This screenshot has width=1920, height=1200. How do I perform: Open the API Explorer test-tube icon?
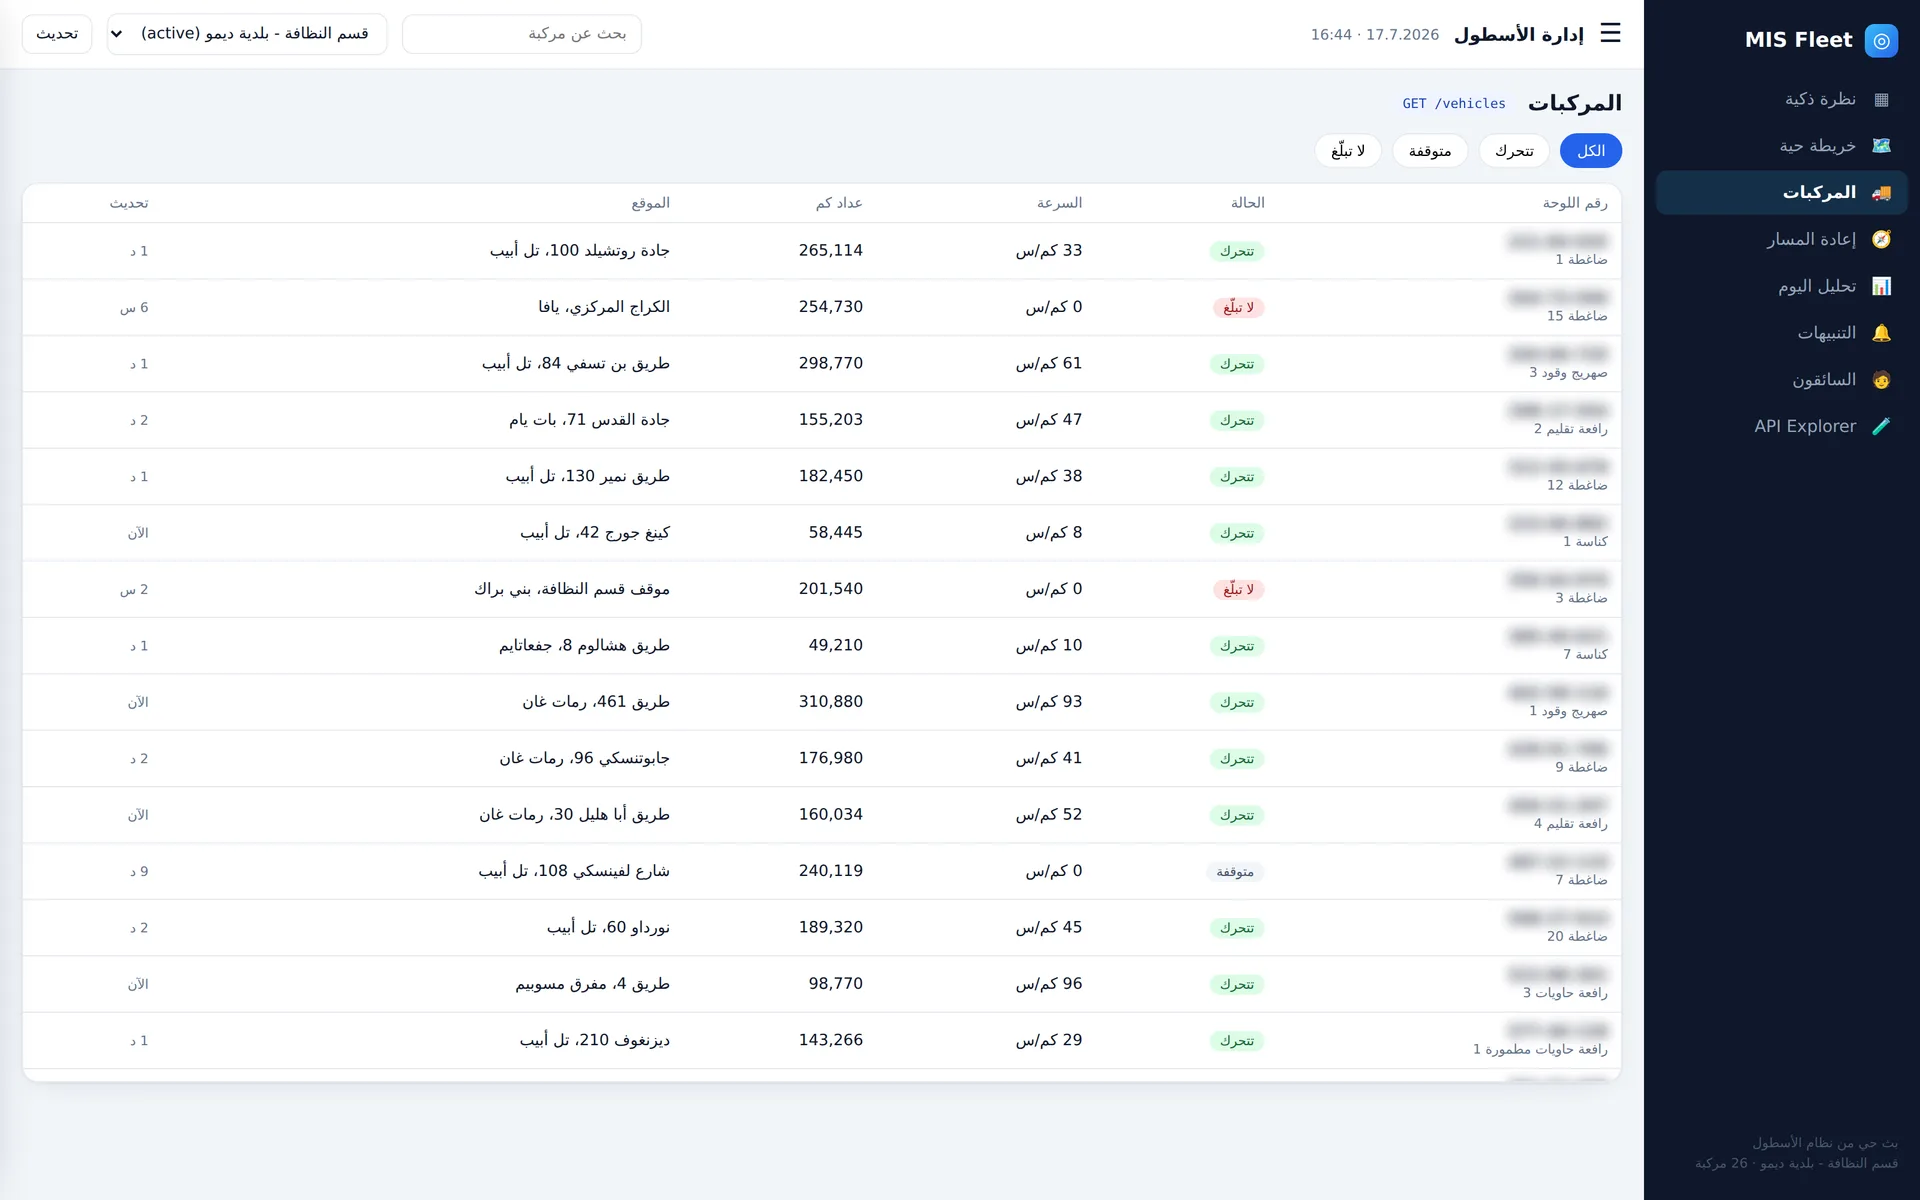(1881, 426)
